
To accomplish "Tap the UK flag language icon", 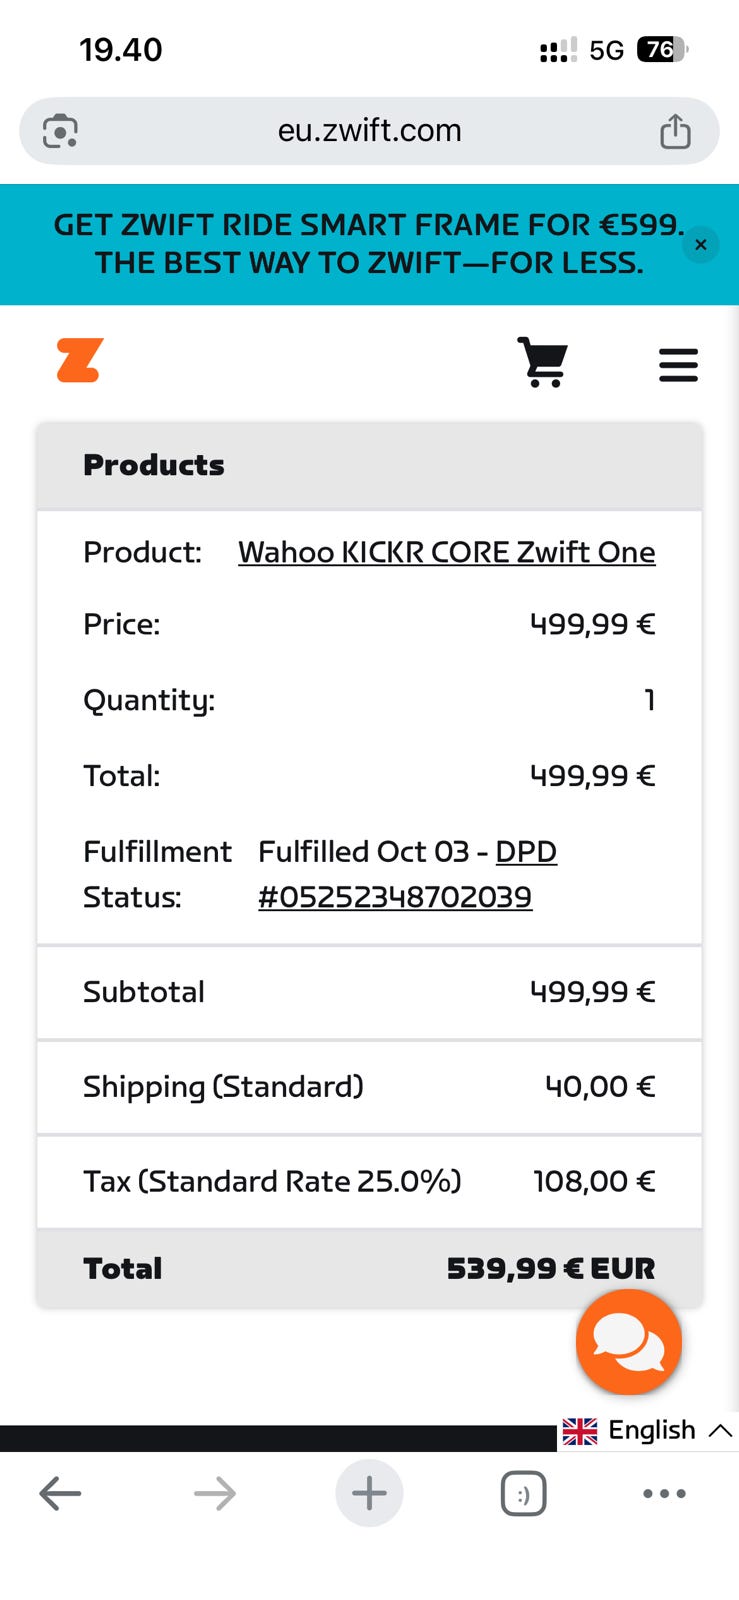I will tap(580, 1431).
